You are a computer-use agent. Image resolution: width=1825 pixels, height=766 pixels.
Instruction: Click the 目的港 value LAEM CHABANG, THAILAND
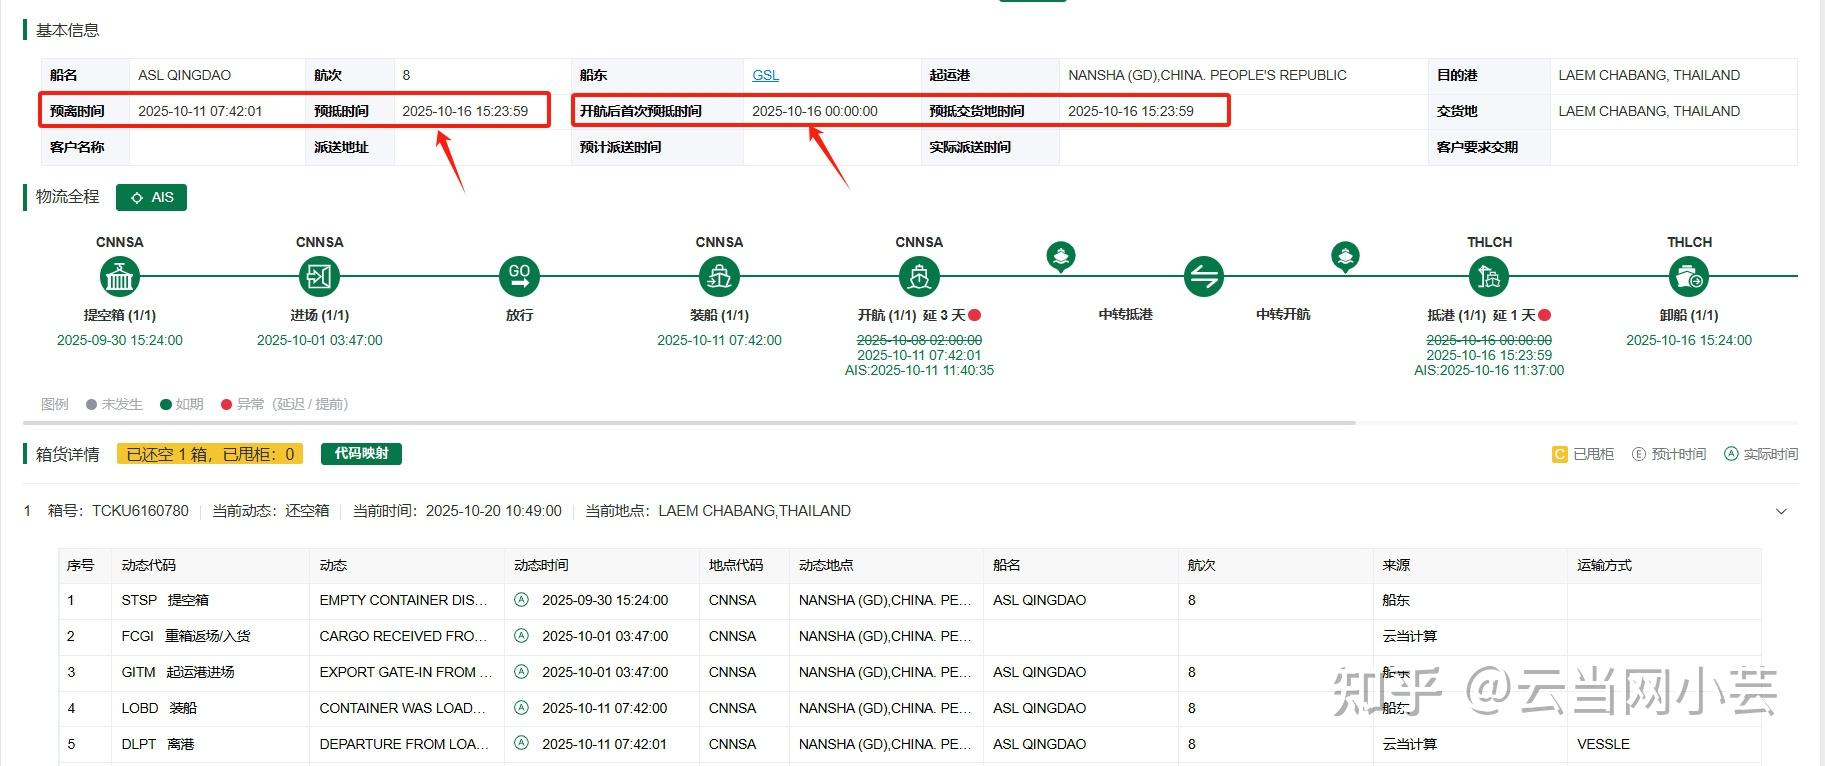click(1649, 75)
